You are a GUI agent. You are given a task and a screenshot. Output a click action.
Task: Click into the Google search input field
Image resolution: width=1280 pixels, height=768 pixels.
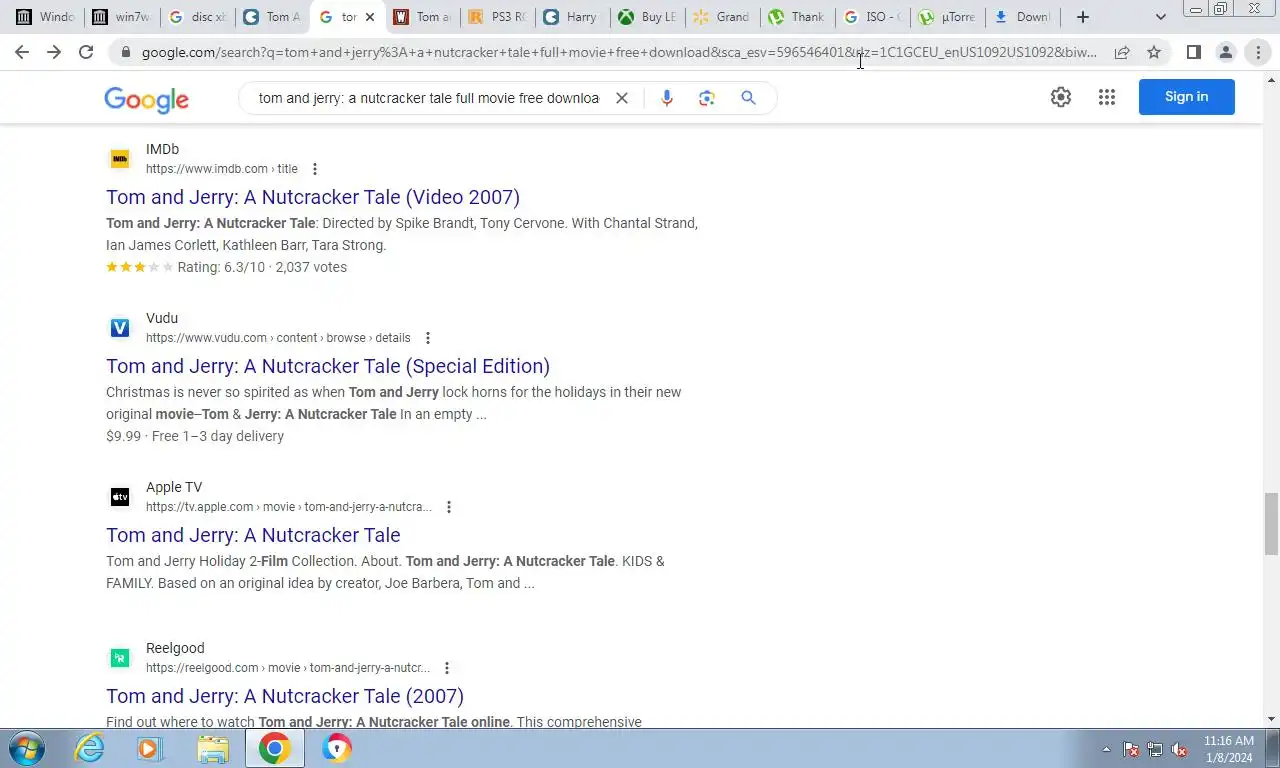pos(428,98)
